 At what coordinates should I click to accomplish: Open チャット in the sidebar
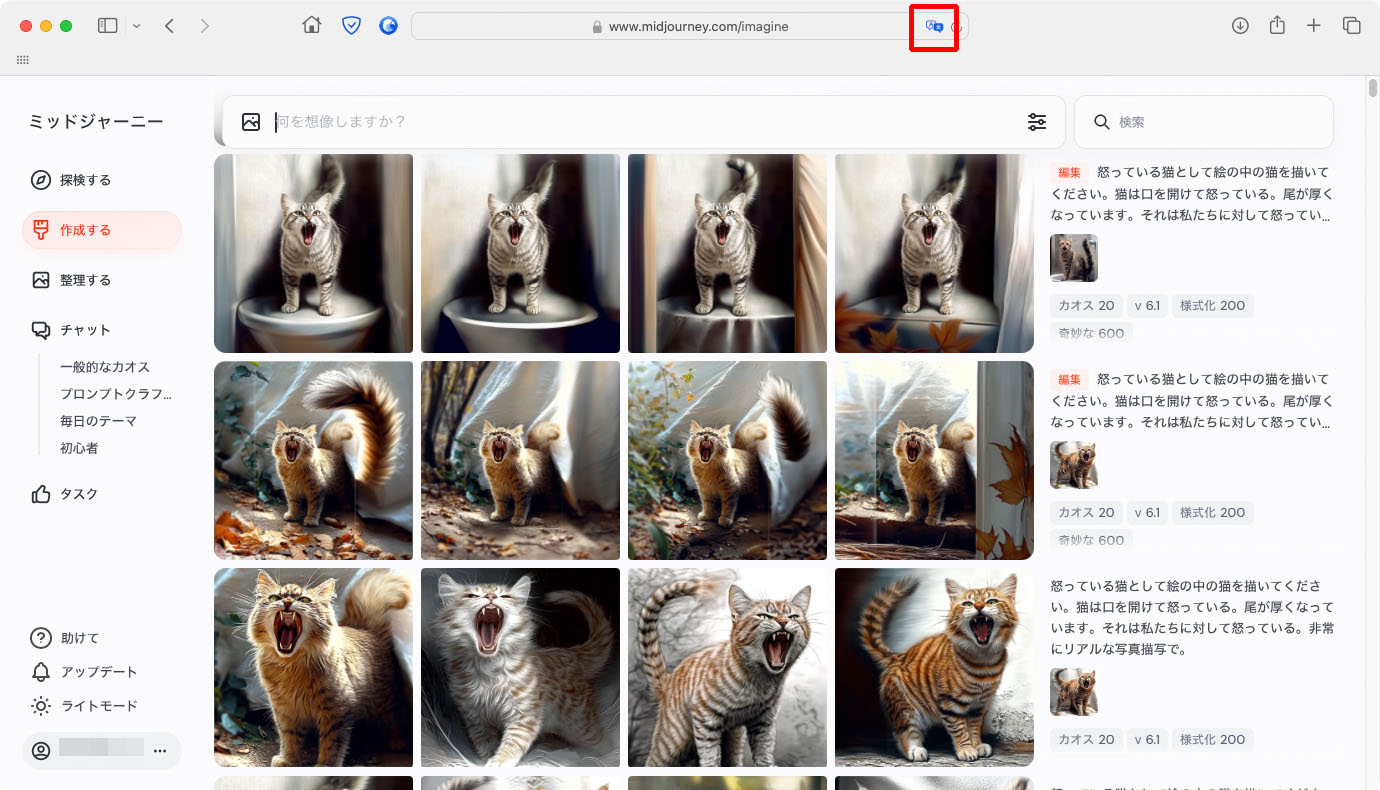[x=102, y=330]
